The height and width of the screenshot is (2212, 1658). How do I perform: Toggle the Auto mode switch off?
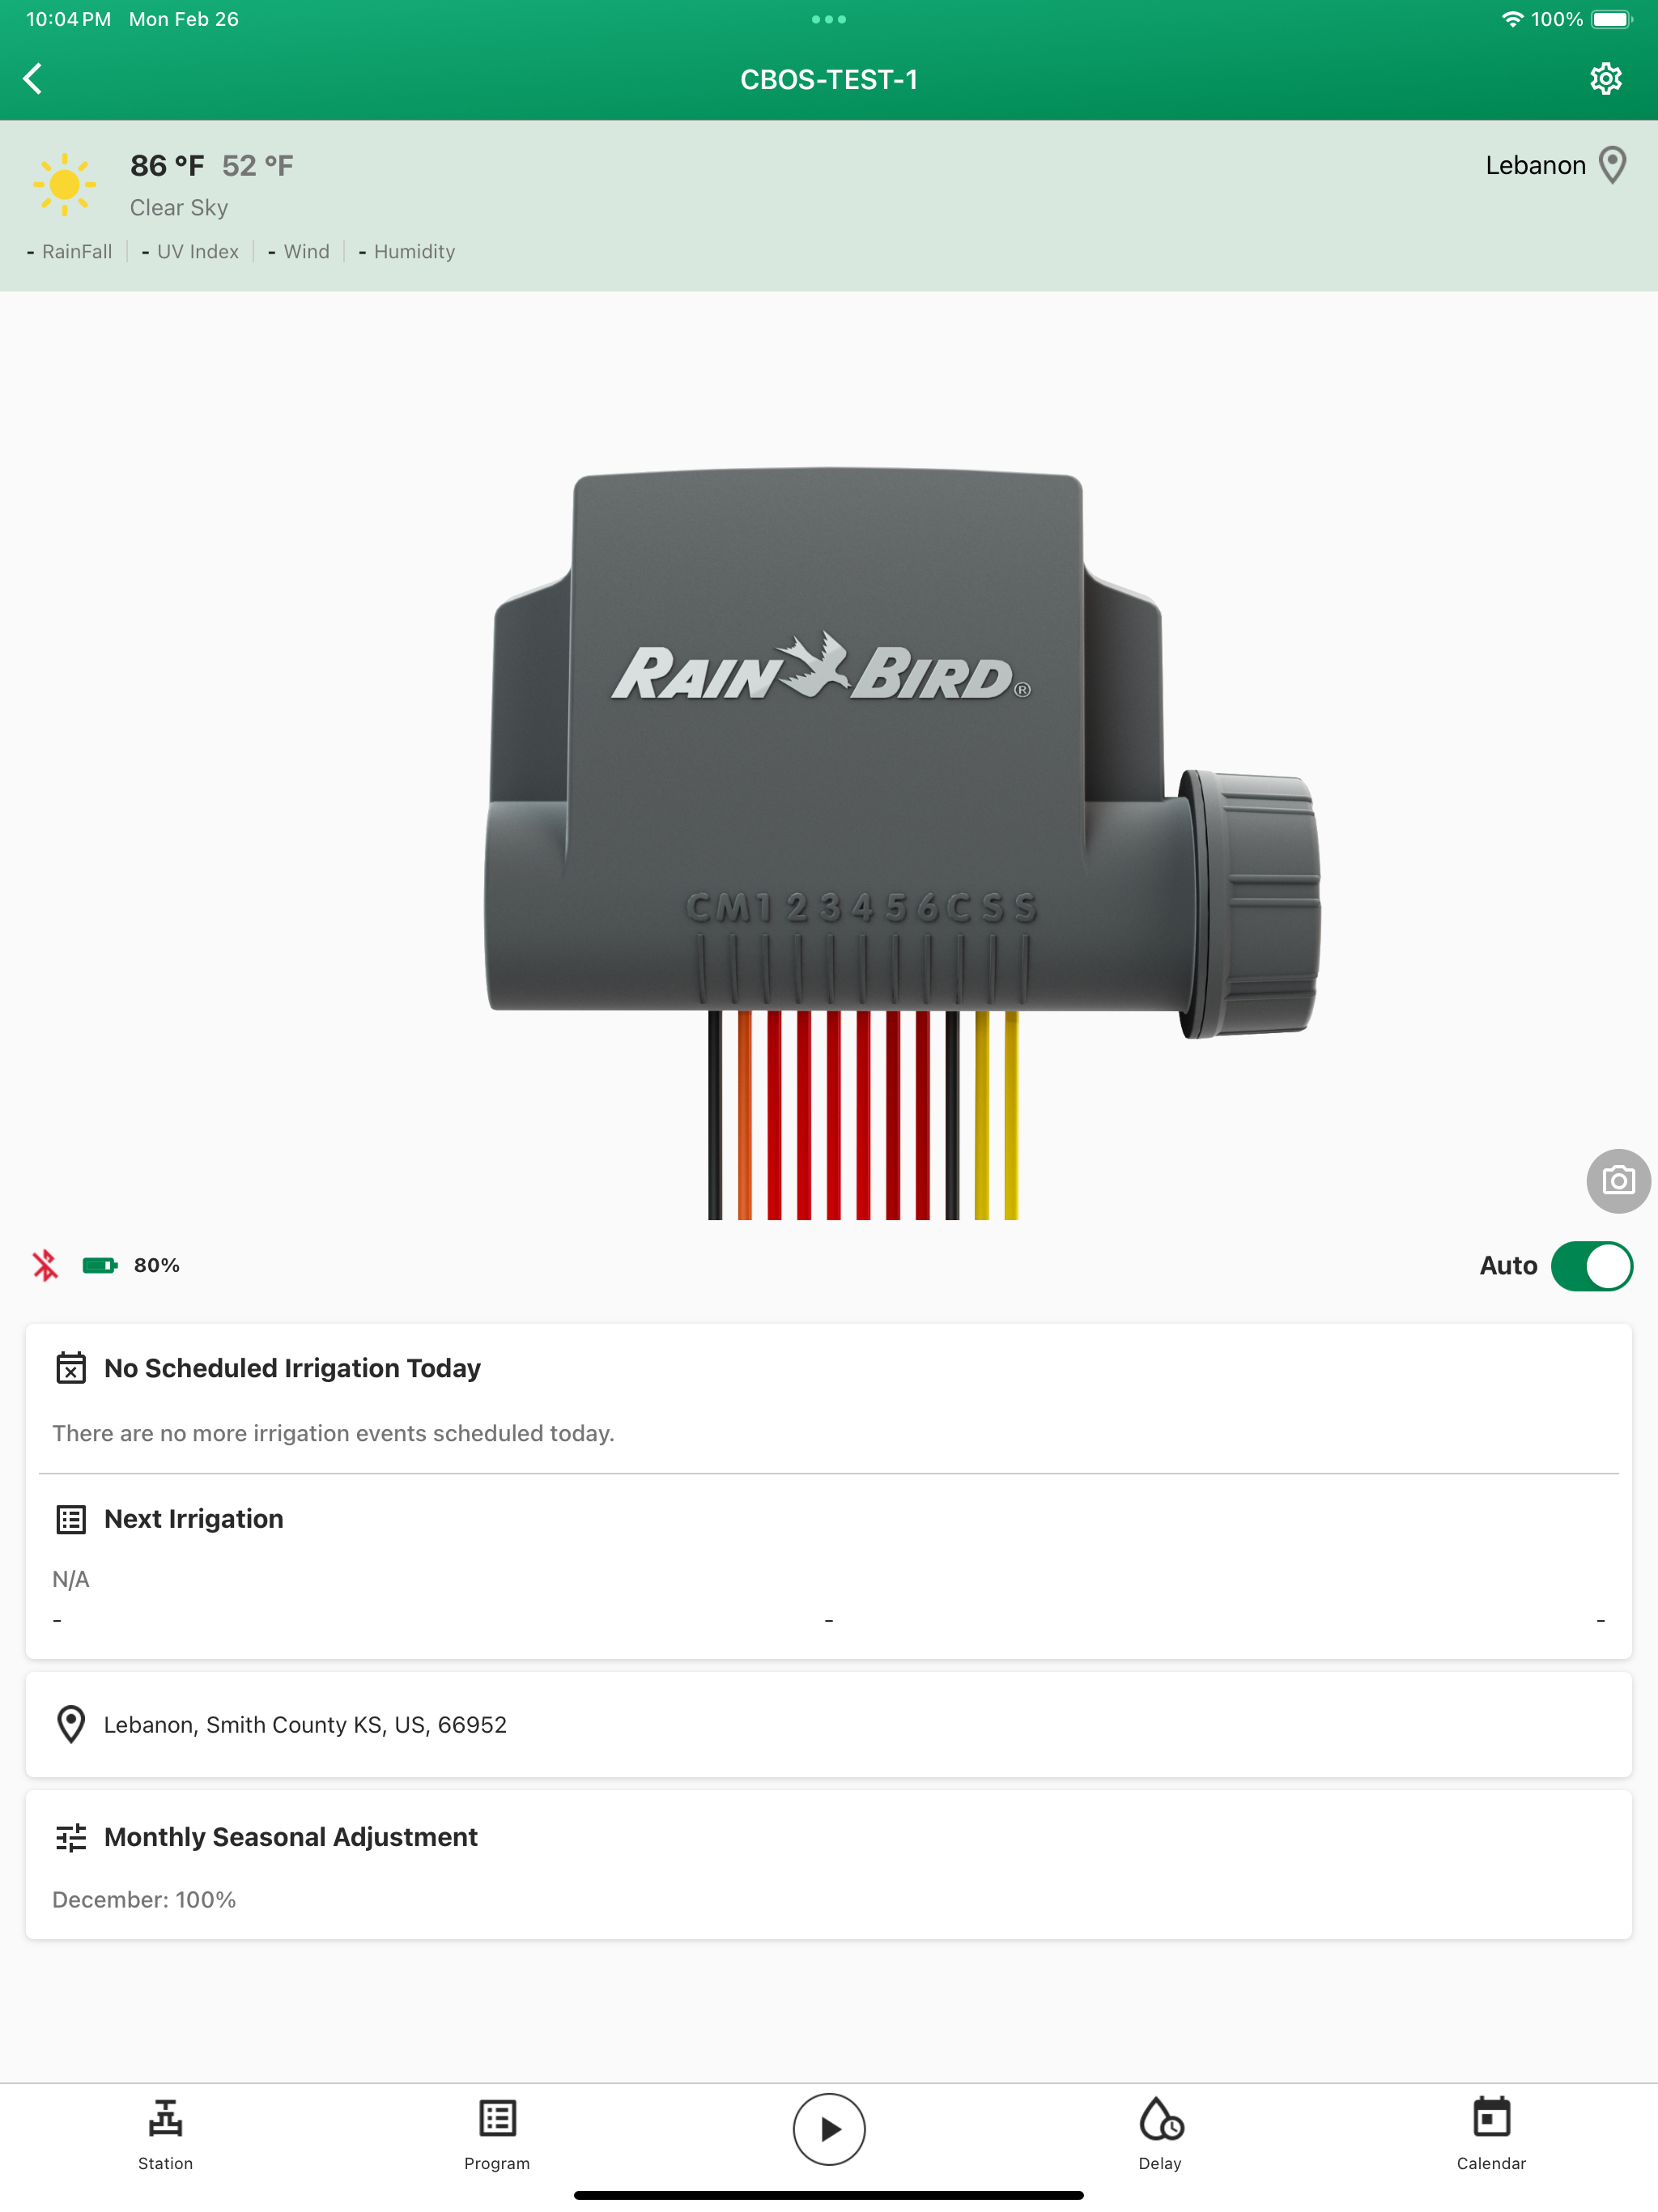[1591, 1265]
